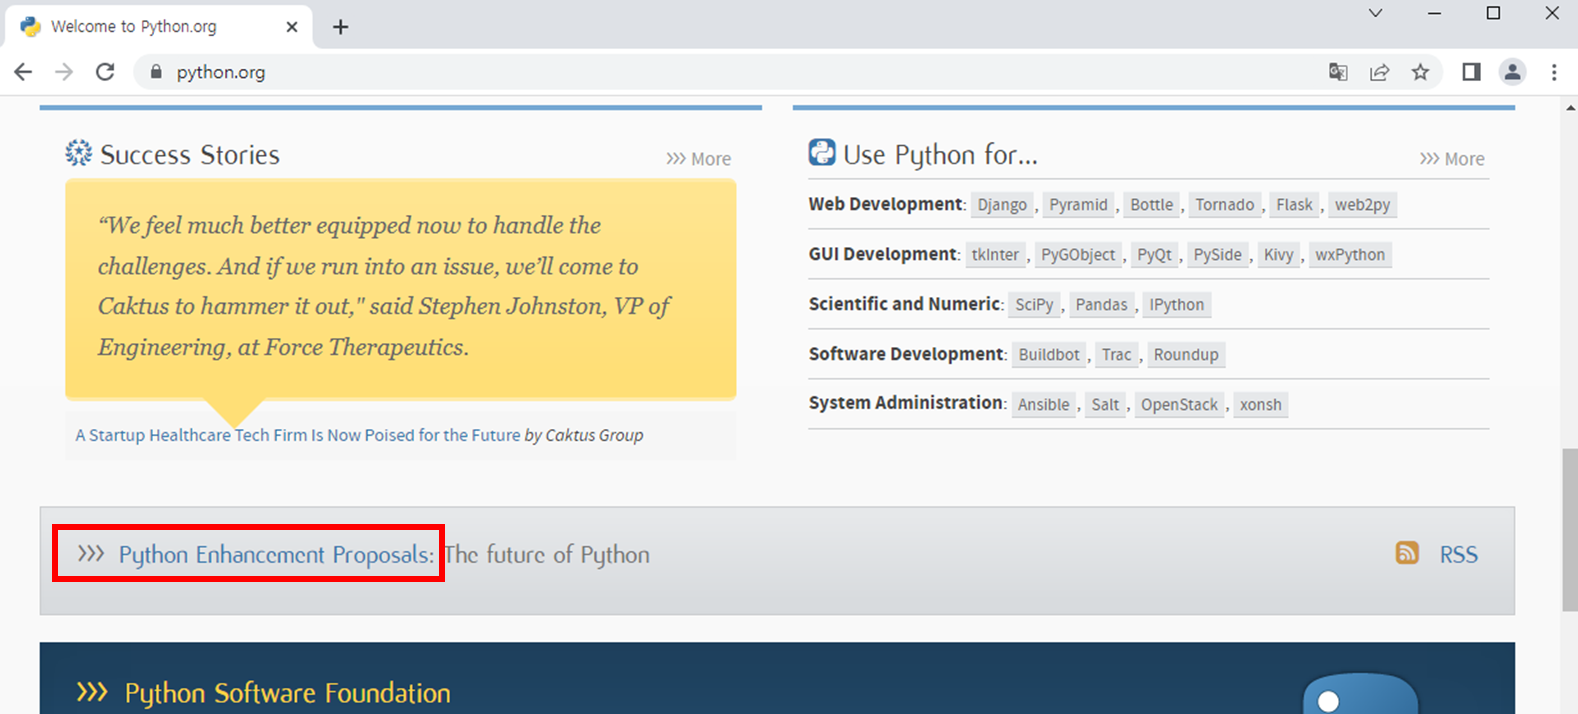Click the scrollbar up arrow
1578x714 pixels.
(1570, 107)
